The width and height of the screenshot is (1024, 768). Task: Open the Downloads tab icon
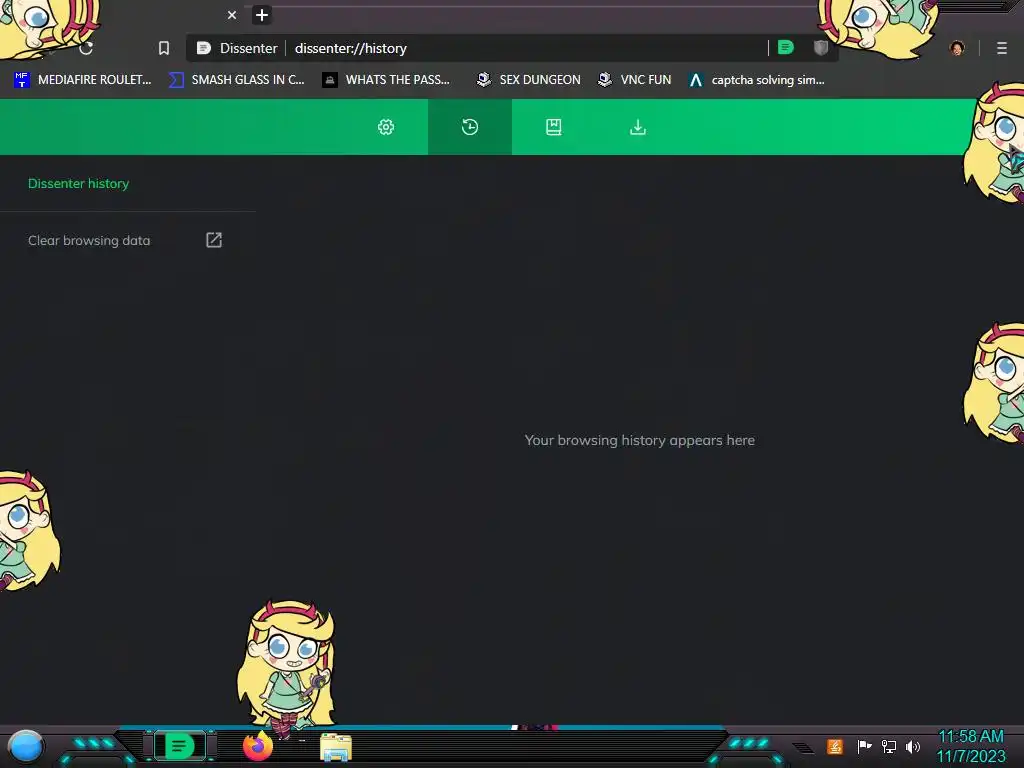[x=637, y=127]
